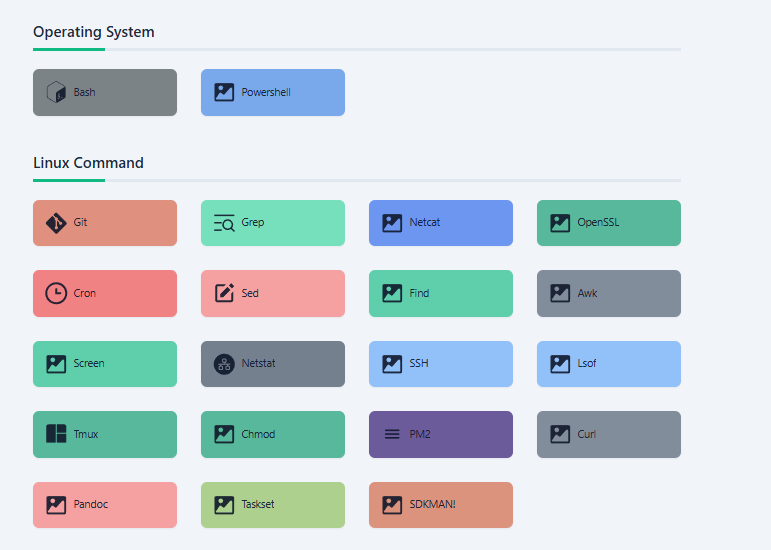Click the PM2 three-lines icon

coord(392,434)
